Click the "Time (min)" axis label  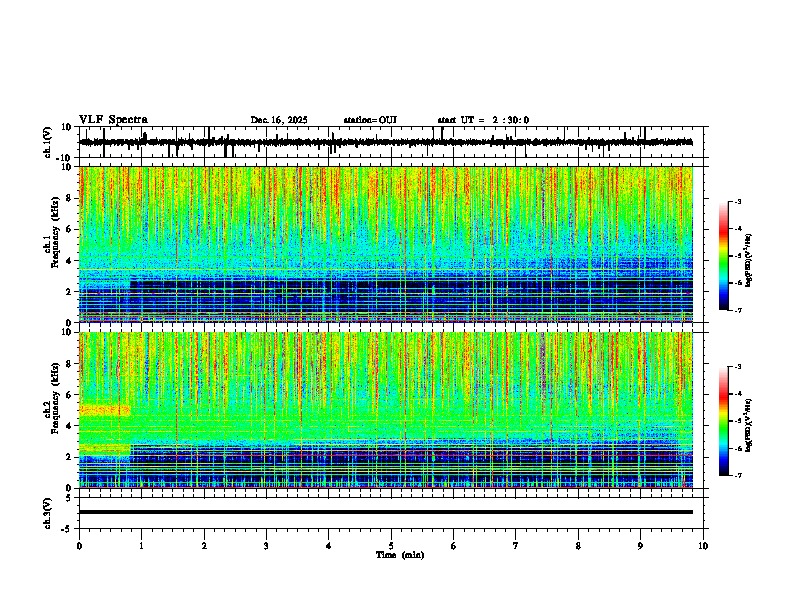[x=400, y=555]
